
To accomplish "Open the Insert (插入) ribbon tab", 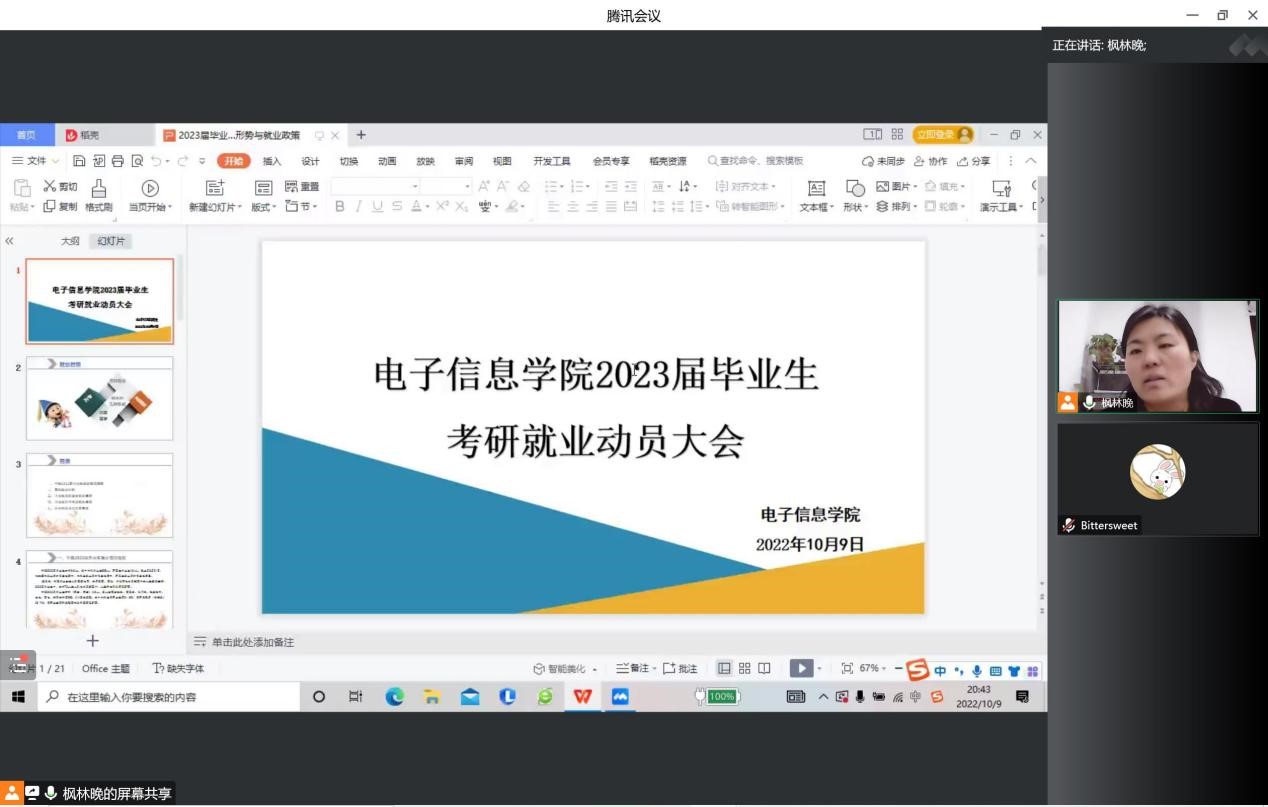I will (x=272, y=161).
